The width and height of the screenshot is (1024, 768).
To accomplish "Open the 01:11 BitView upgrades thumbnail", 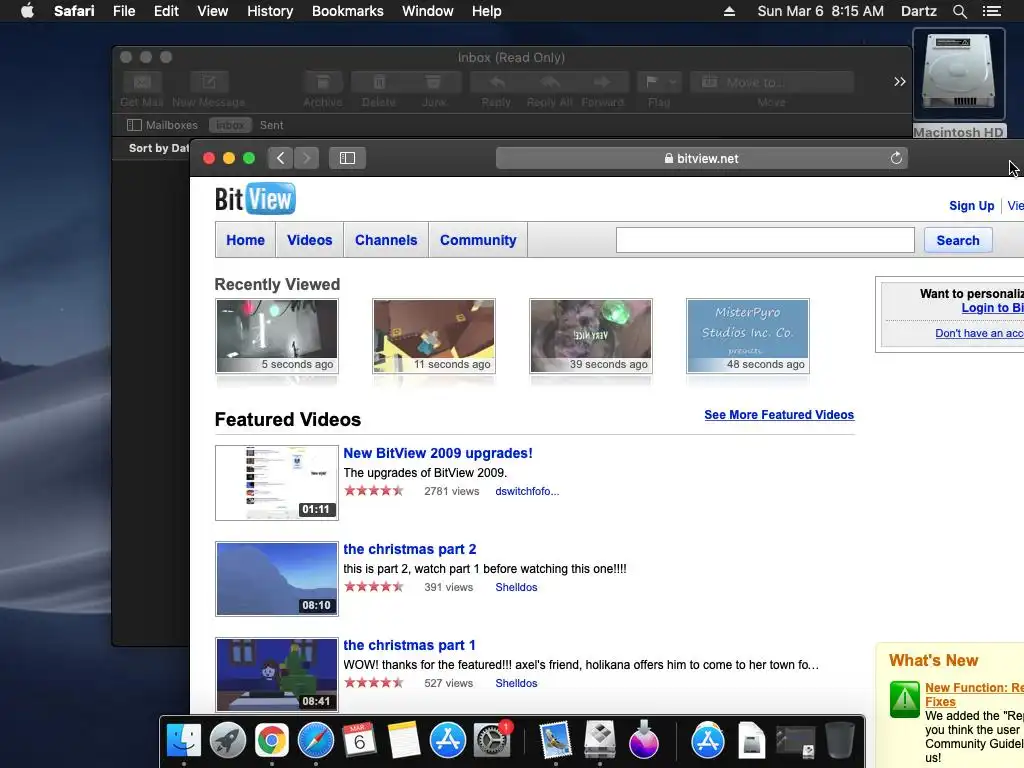I will [x=277, y=483].
